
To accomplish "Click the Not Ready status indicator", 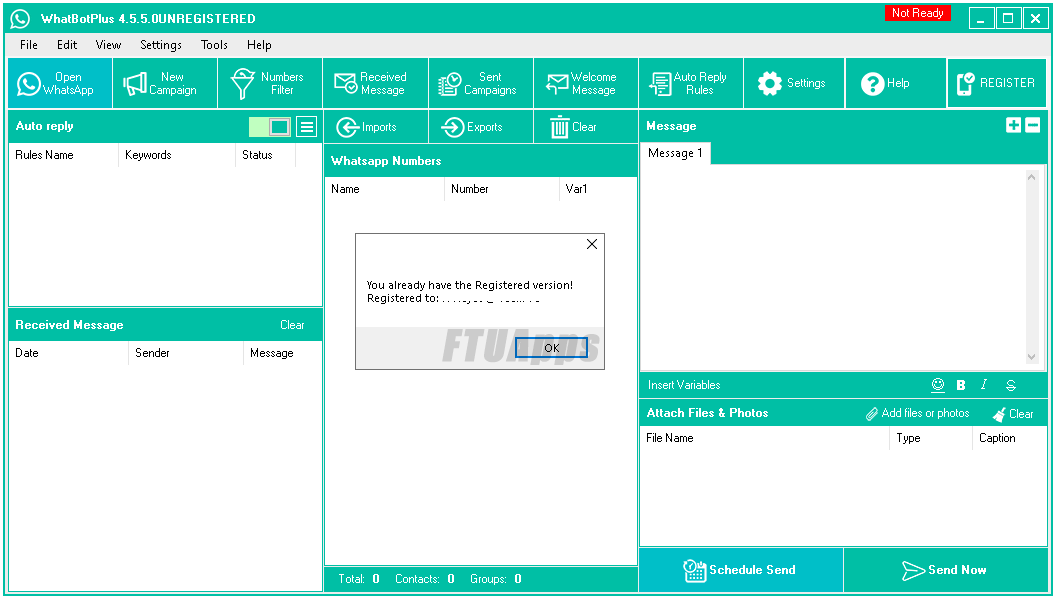I will (x=917, y=13).
